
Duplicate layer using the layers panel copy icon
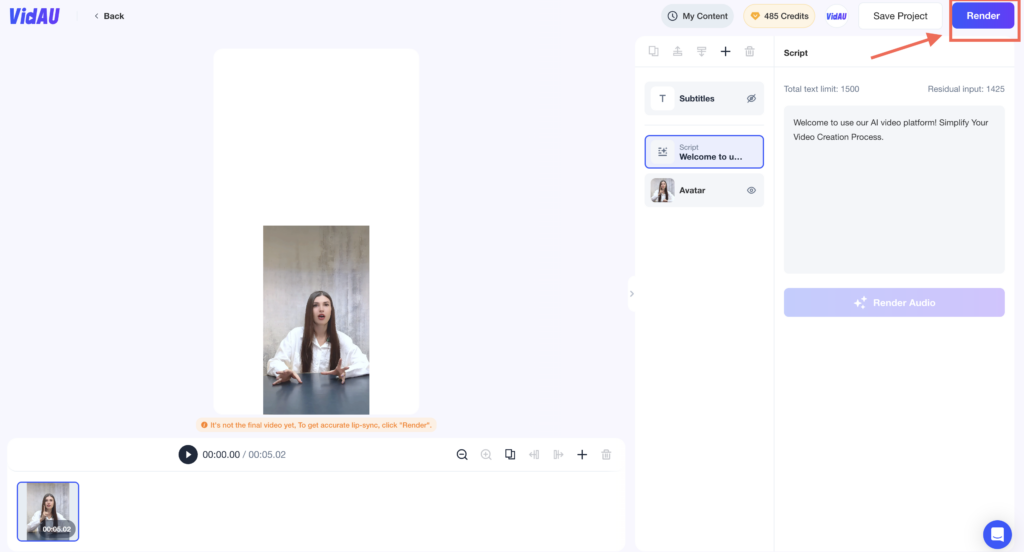(654, 52)
